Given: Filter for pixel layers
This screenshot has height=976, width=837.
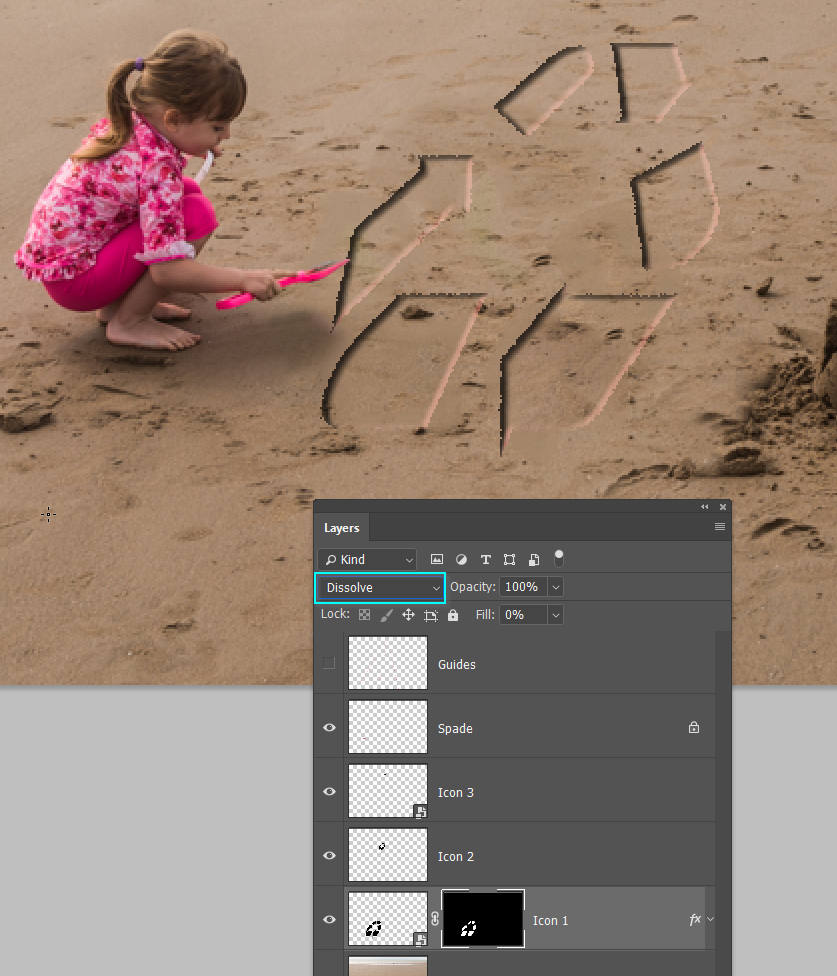Looking at the screenshot, I should tap(436, 559).
